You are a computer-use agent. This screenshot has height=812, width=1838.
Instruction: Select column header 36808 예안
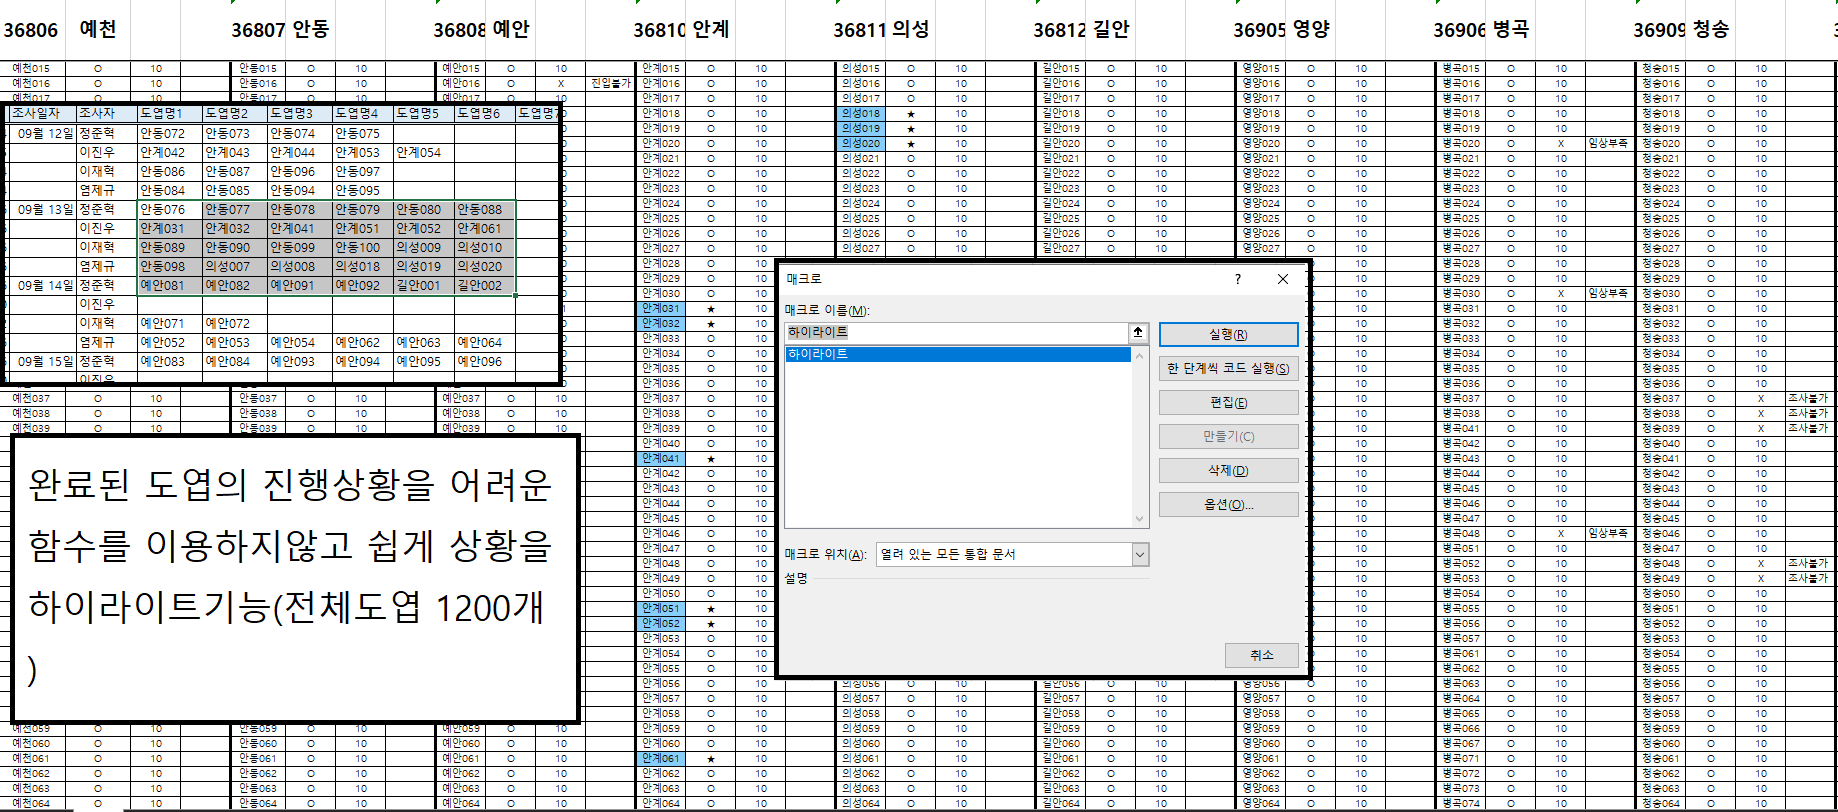(481, 29)
